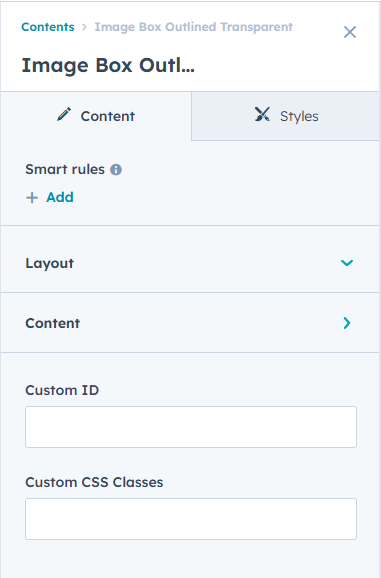
Task: Expand the Layout section chevron
Action: tap(347, 263)
